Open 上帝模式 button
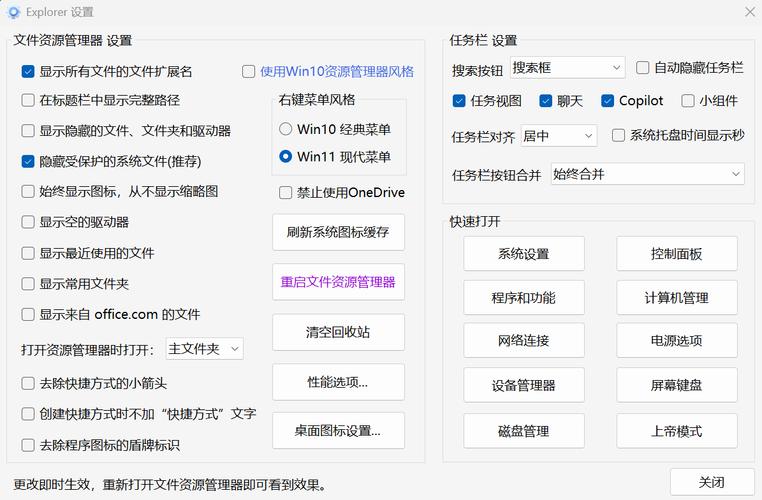This screenshot has height=500, width=762. (x=677, y=431)
